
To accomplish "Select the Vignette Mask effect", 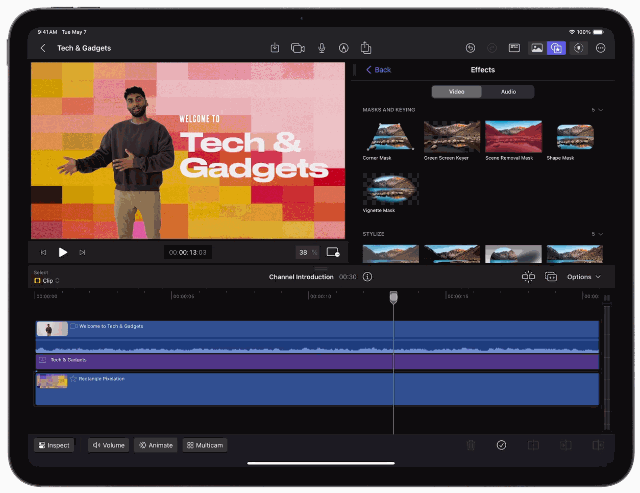I will tap(391, 193).
